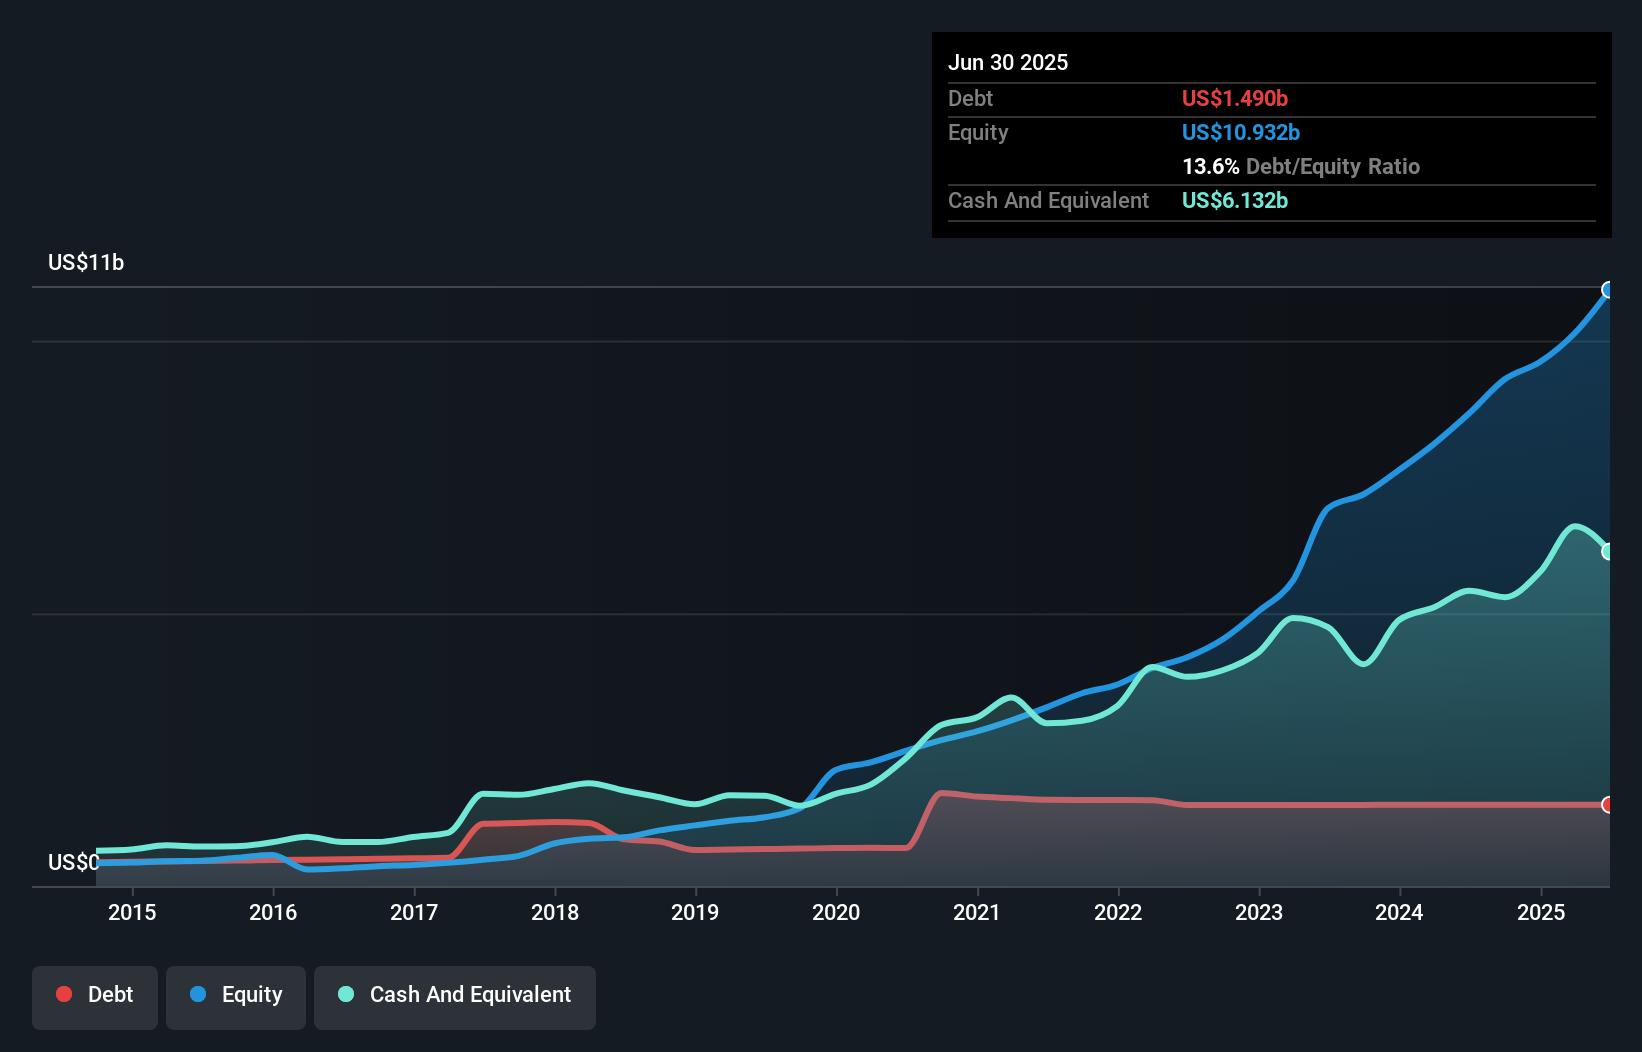Click the US$0 y-axis label

click(73, 862)
